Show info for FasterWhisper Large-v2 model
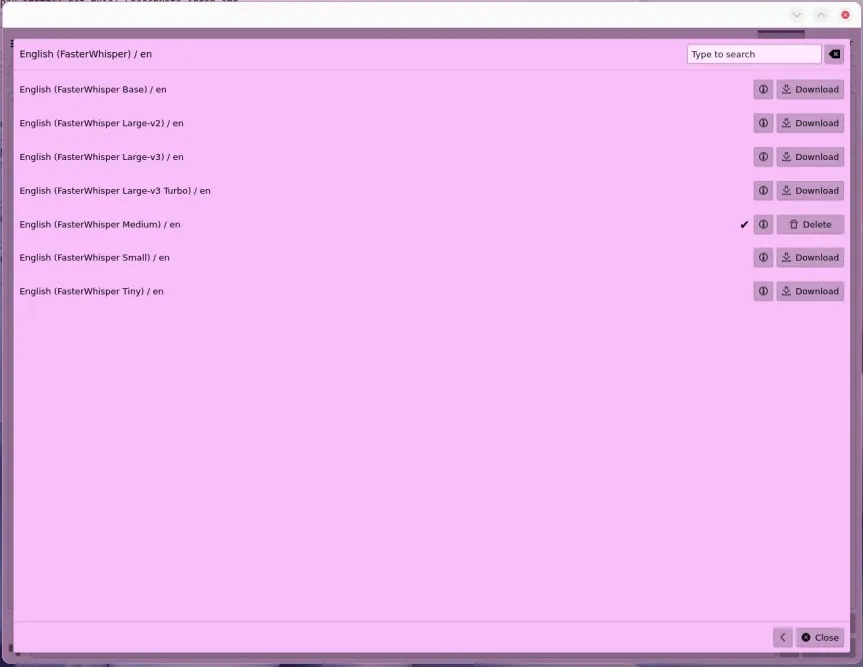Viewport: 863px width, 667px height. (763, 123)
